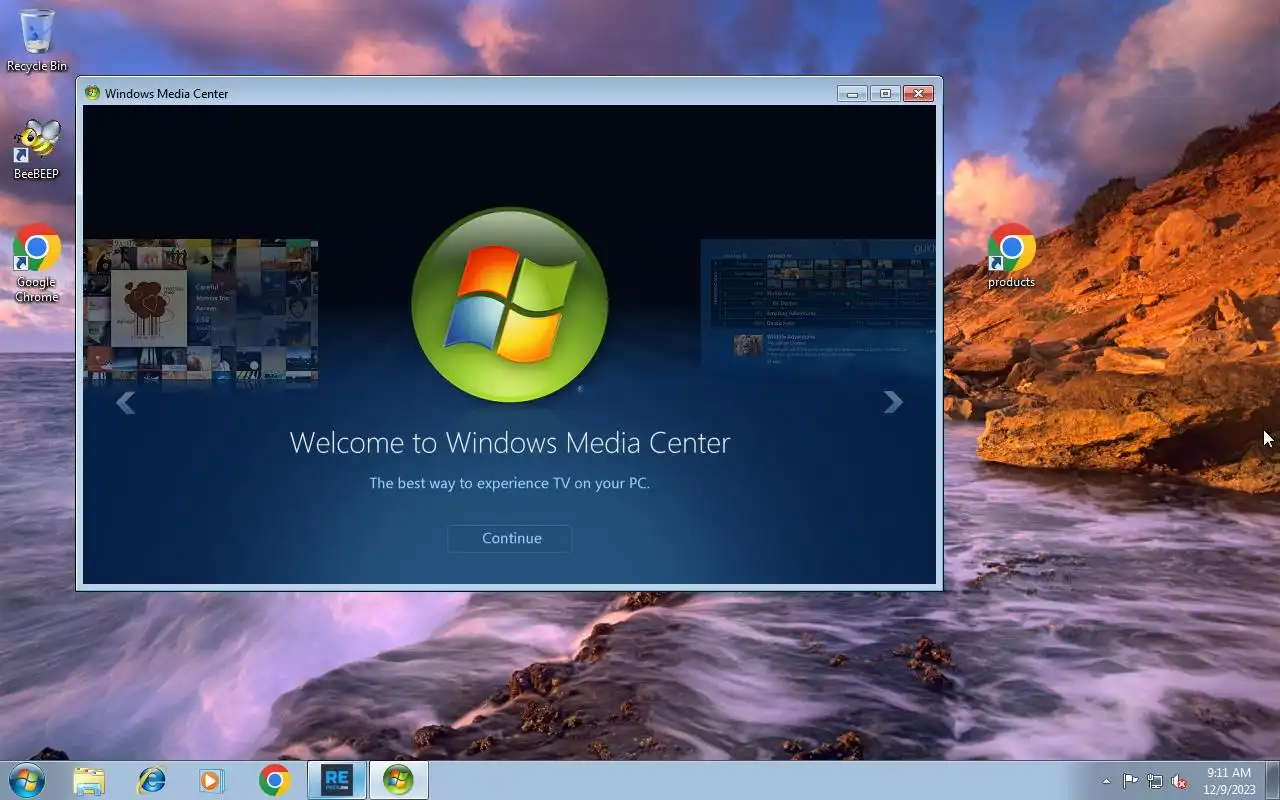Screen dimensions: 1280x800
Task: Open Windows Explorer from the taskbar
Action: [x=89, y=780]
